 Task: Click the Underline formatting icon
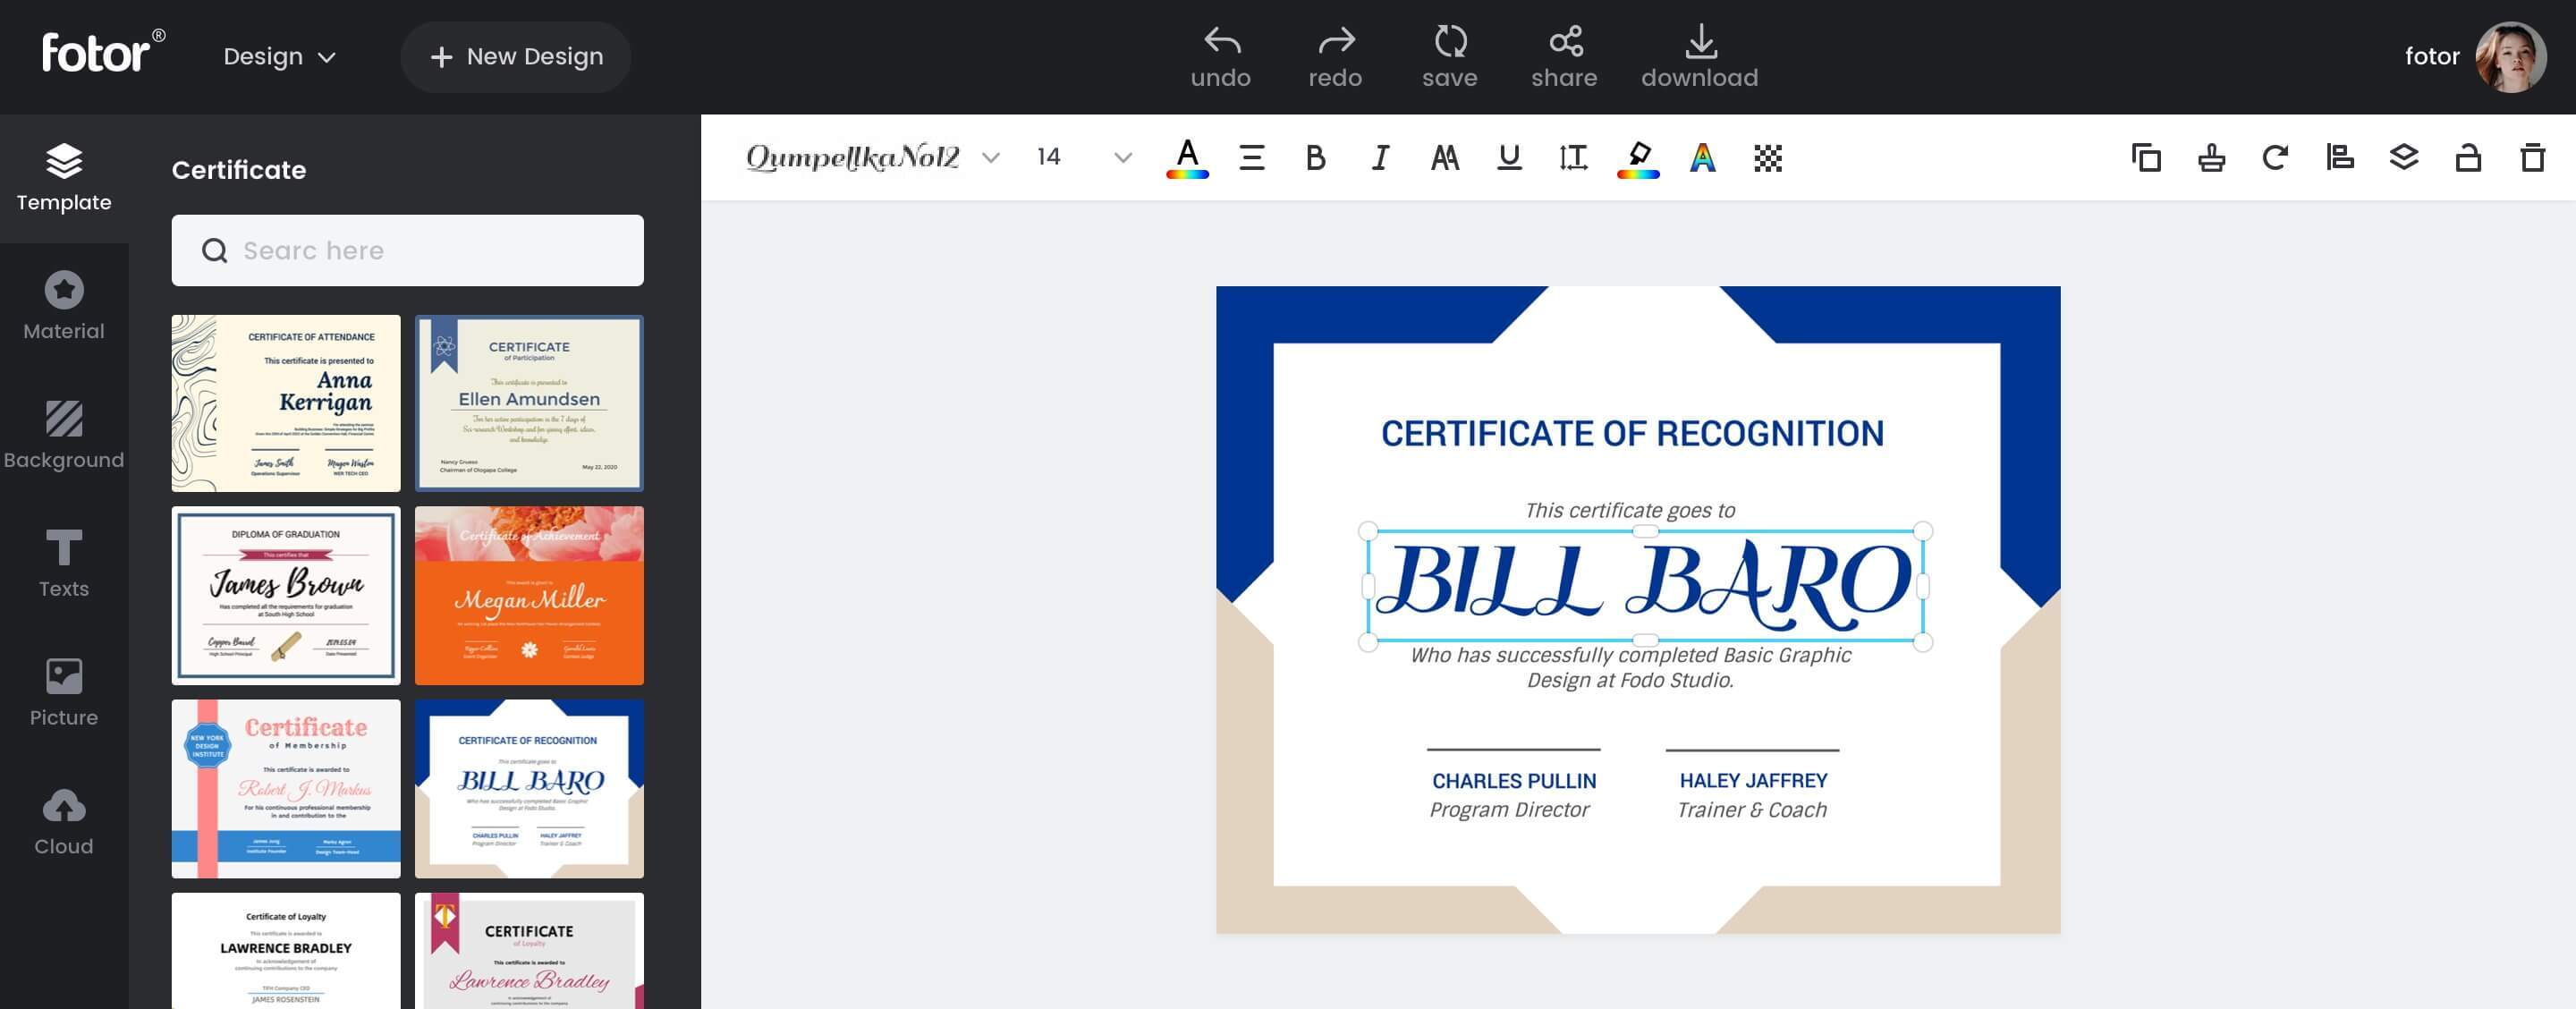tap(1506, 157)
